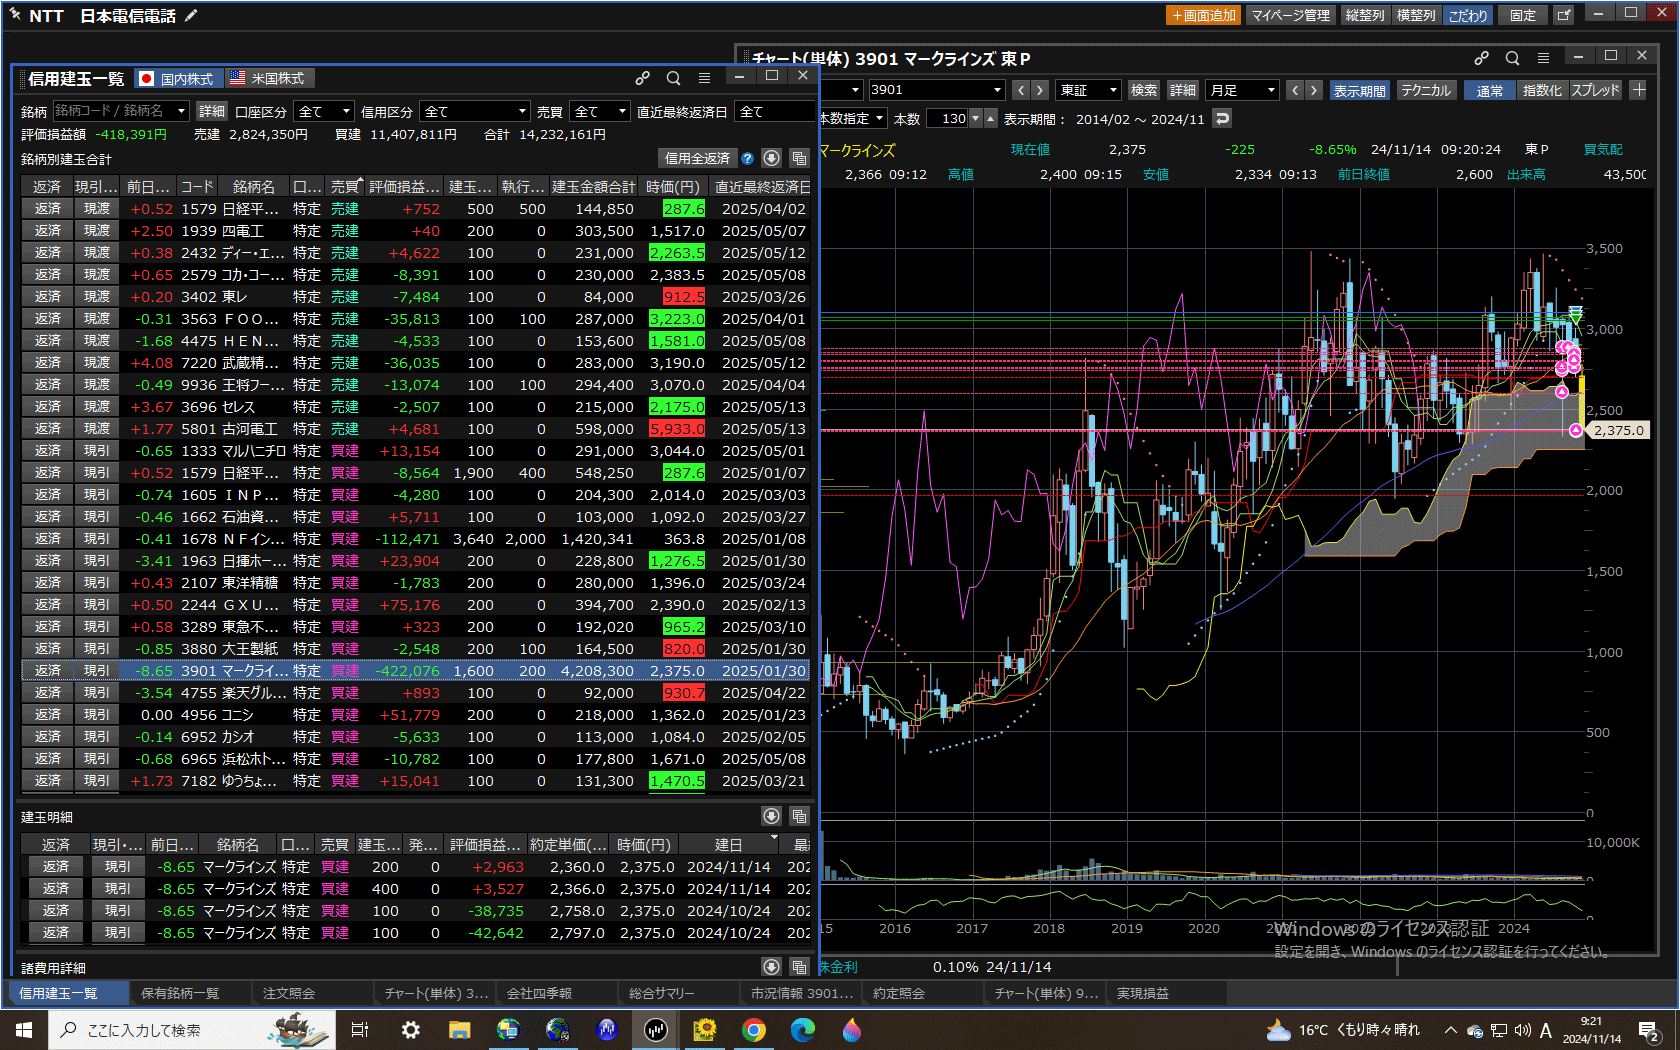
Task: Click previous symbol arrow next to 3901 field
Action: [1021, 90]
